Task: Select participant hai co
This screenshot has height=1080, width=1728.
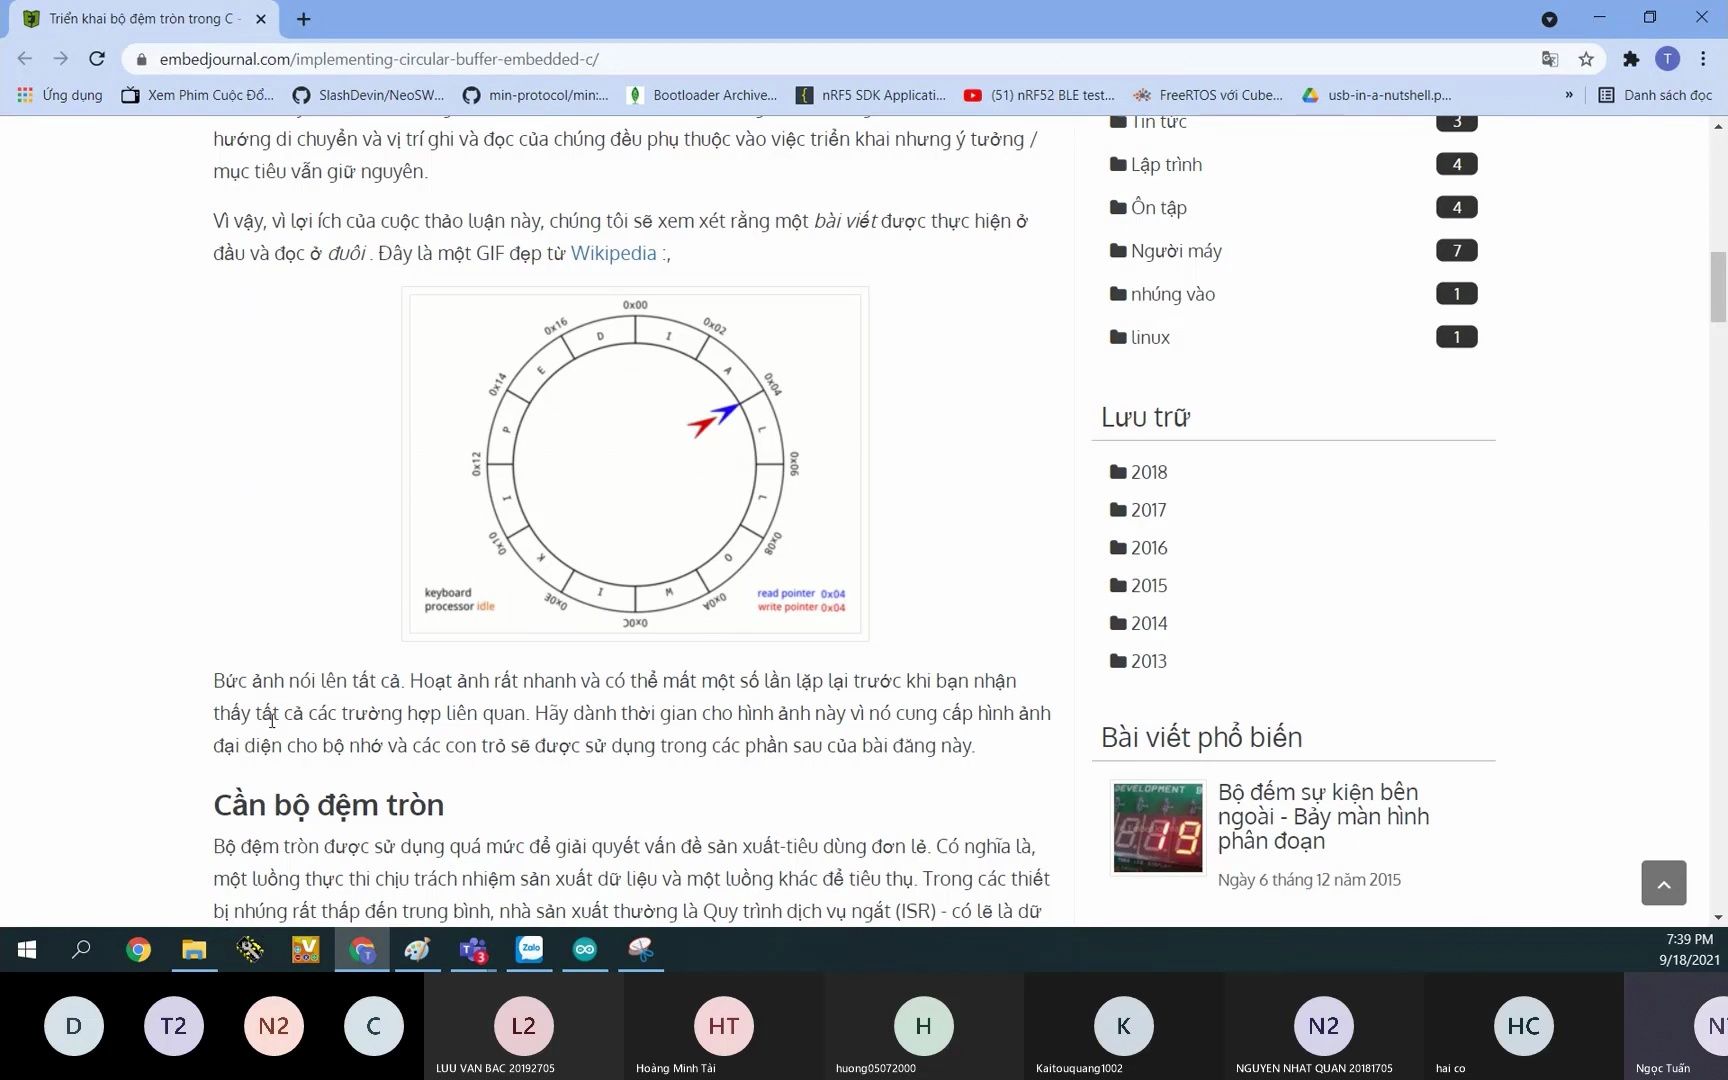Action: pyautogui.click(x=1524, y=1027)
